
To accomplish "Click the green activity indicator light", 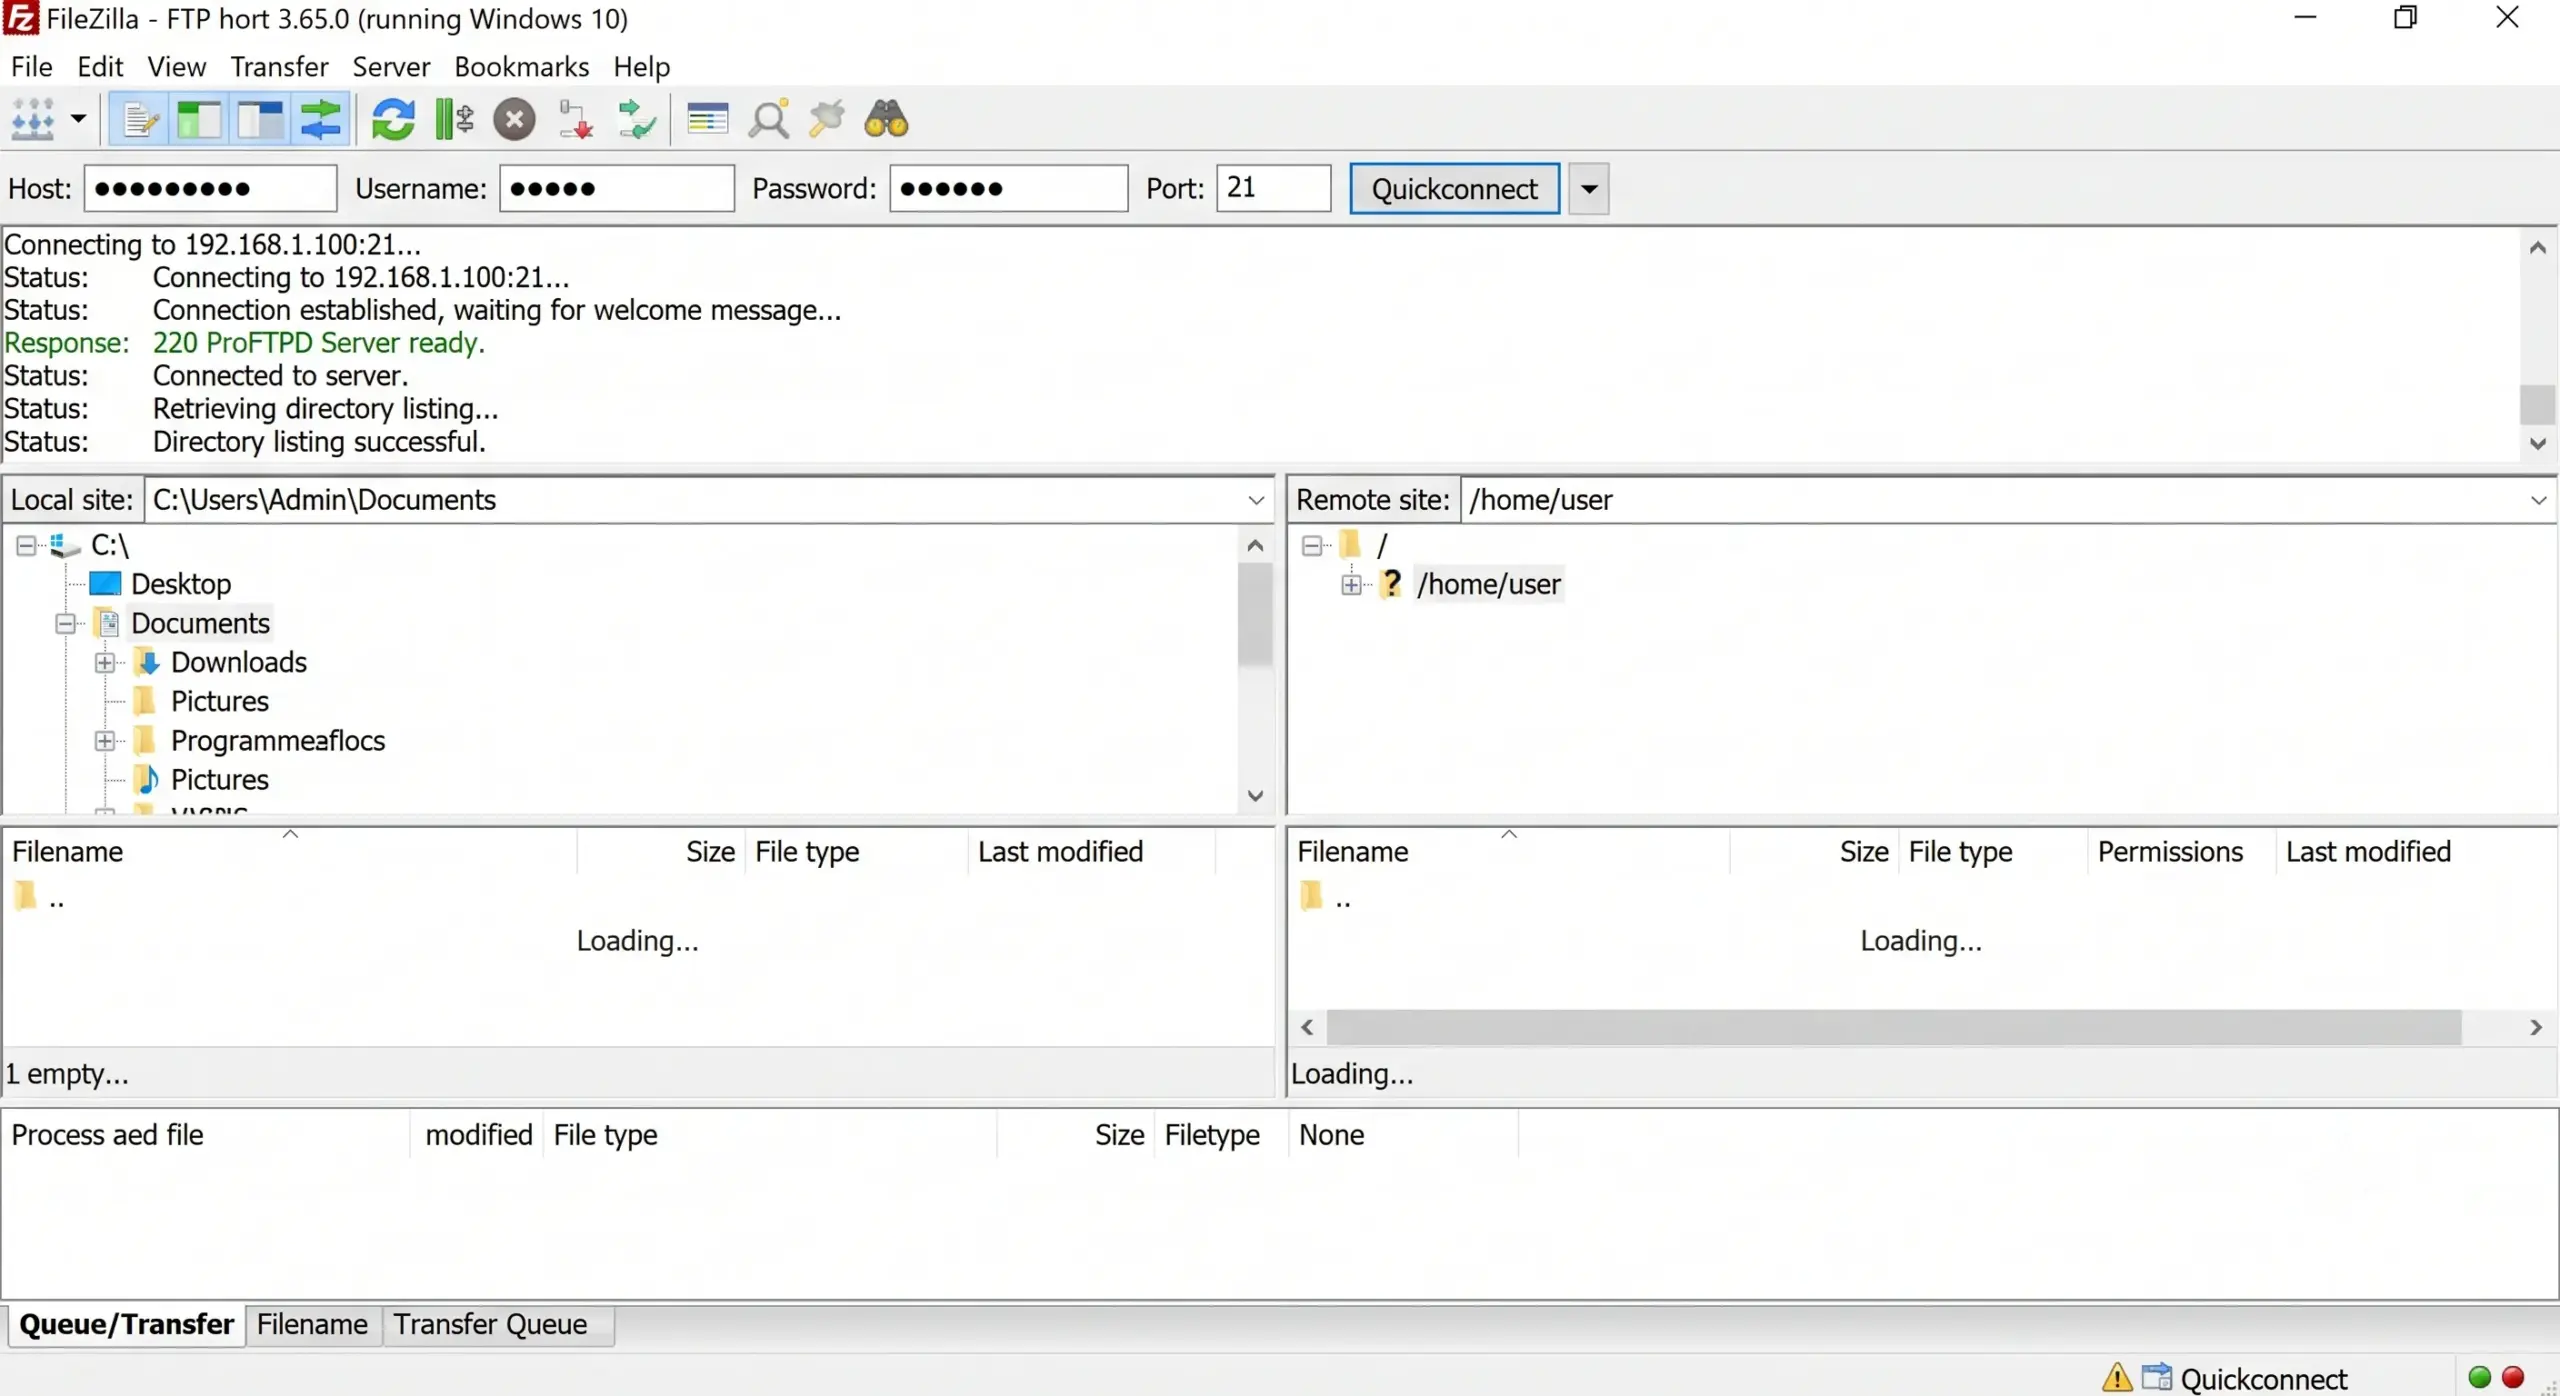I will [2479, 1378].
